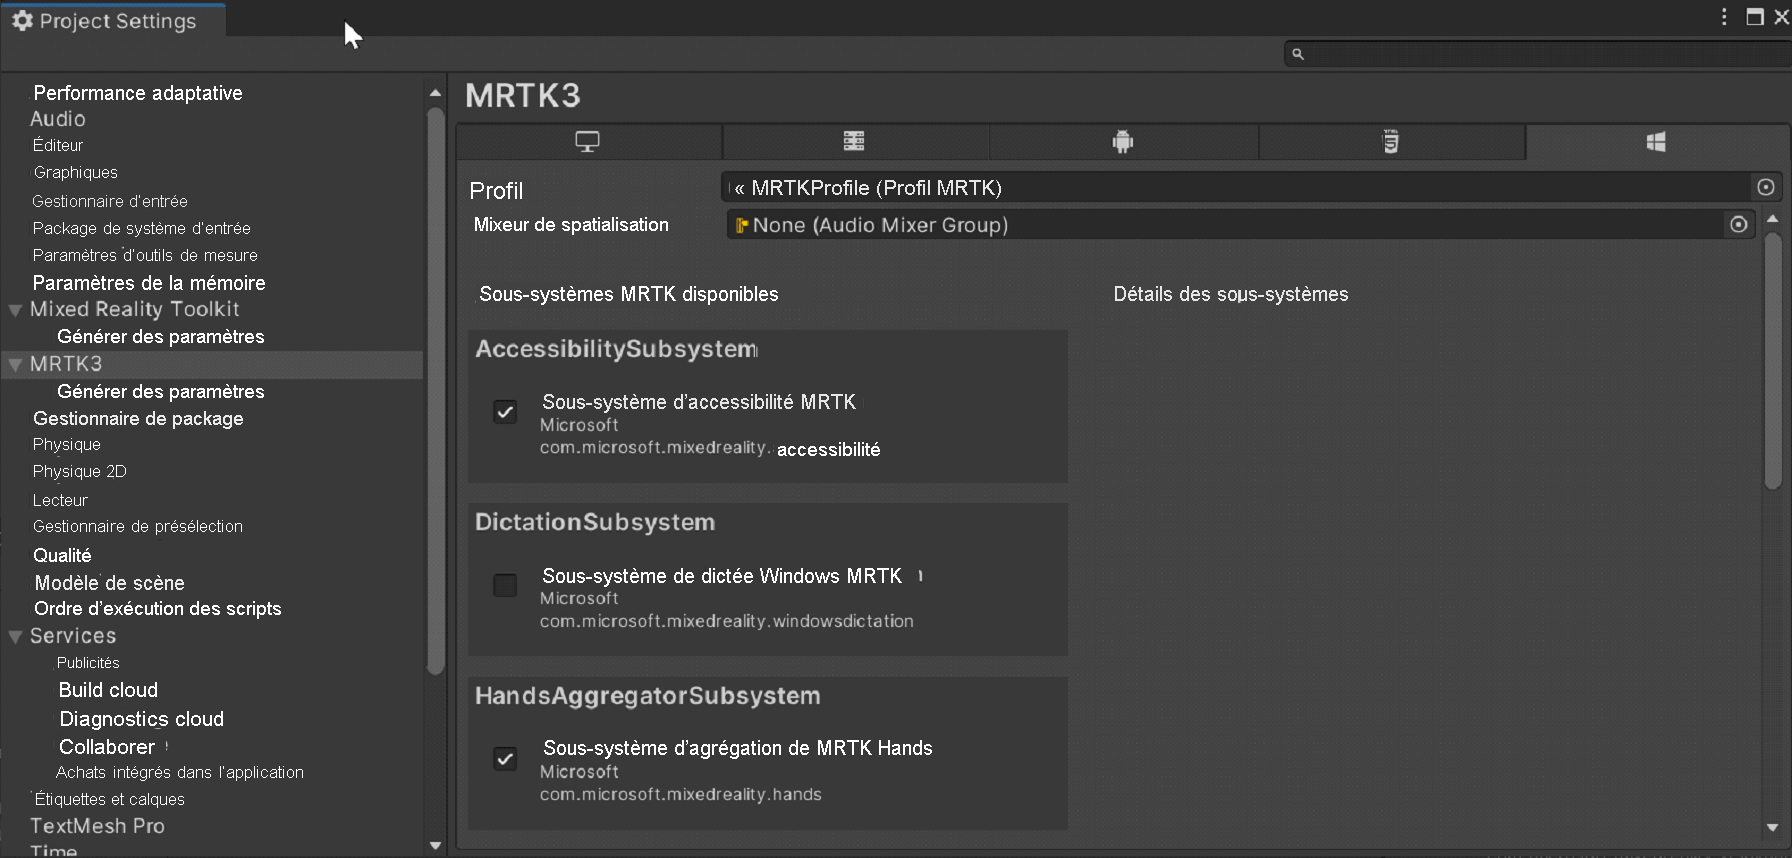The width and height of the screenshot is (1792, 858).
Task: Open Physique settings
Action: tap(67, 444)
